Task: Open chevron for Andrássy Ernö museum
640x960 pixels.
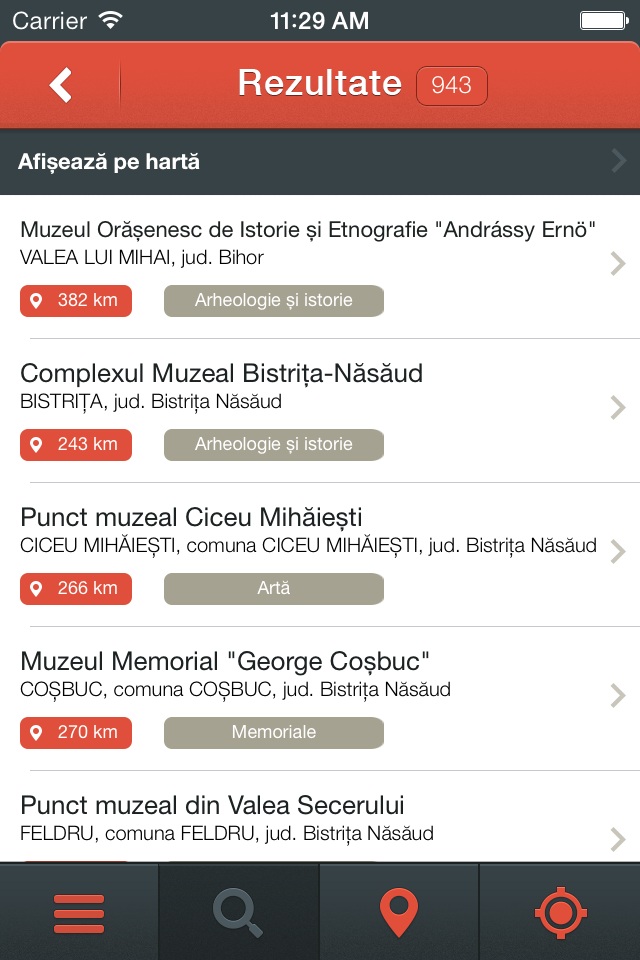Action: point(618,264)
